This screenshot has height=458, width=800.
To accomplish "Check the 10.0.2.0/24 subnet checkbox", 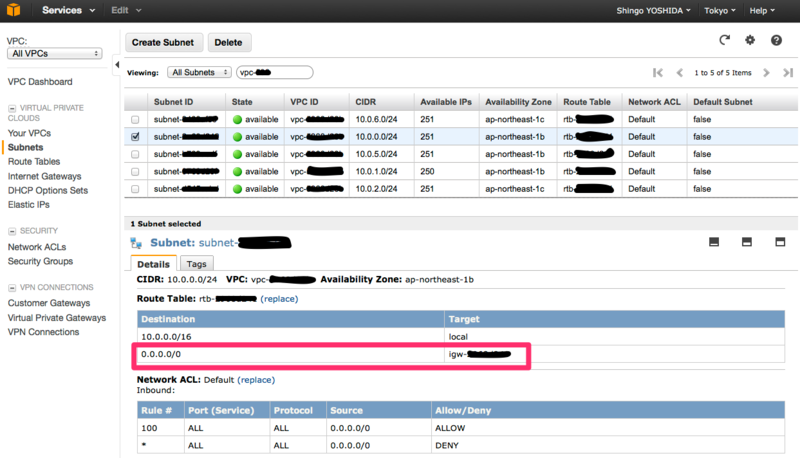I will click(x=135, y=189).
